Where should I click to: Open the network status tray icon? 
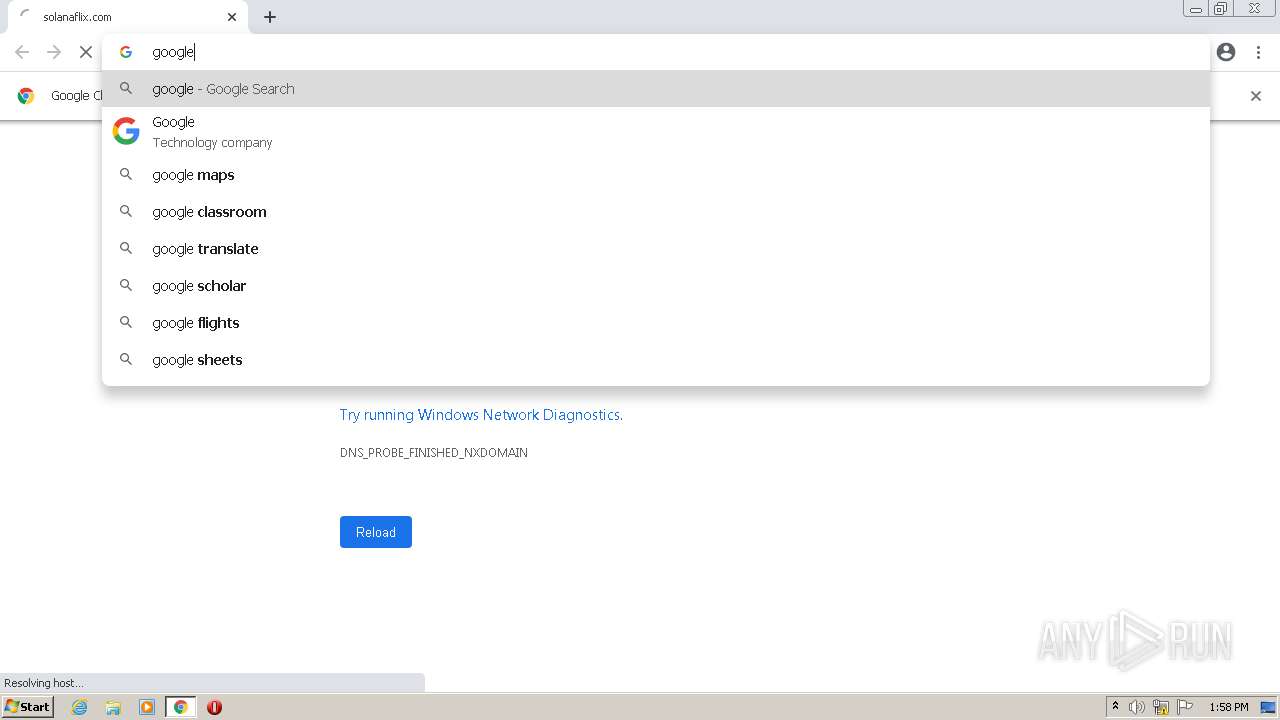1161,707
